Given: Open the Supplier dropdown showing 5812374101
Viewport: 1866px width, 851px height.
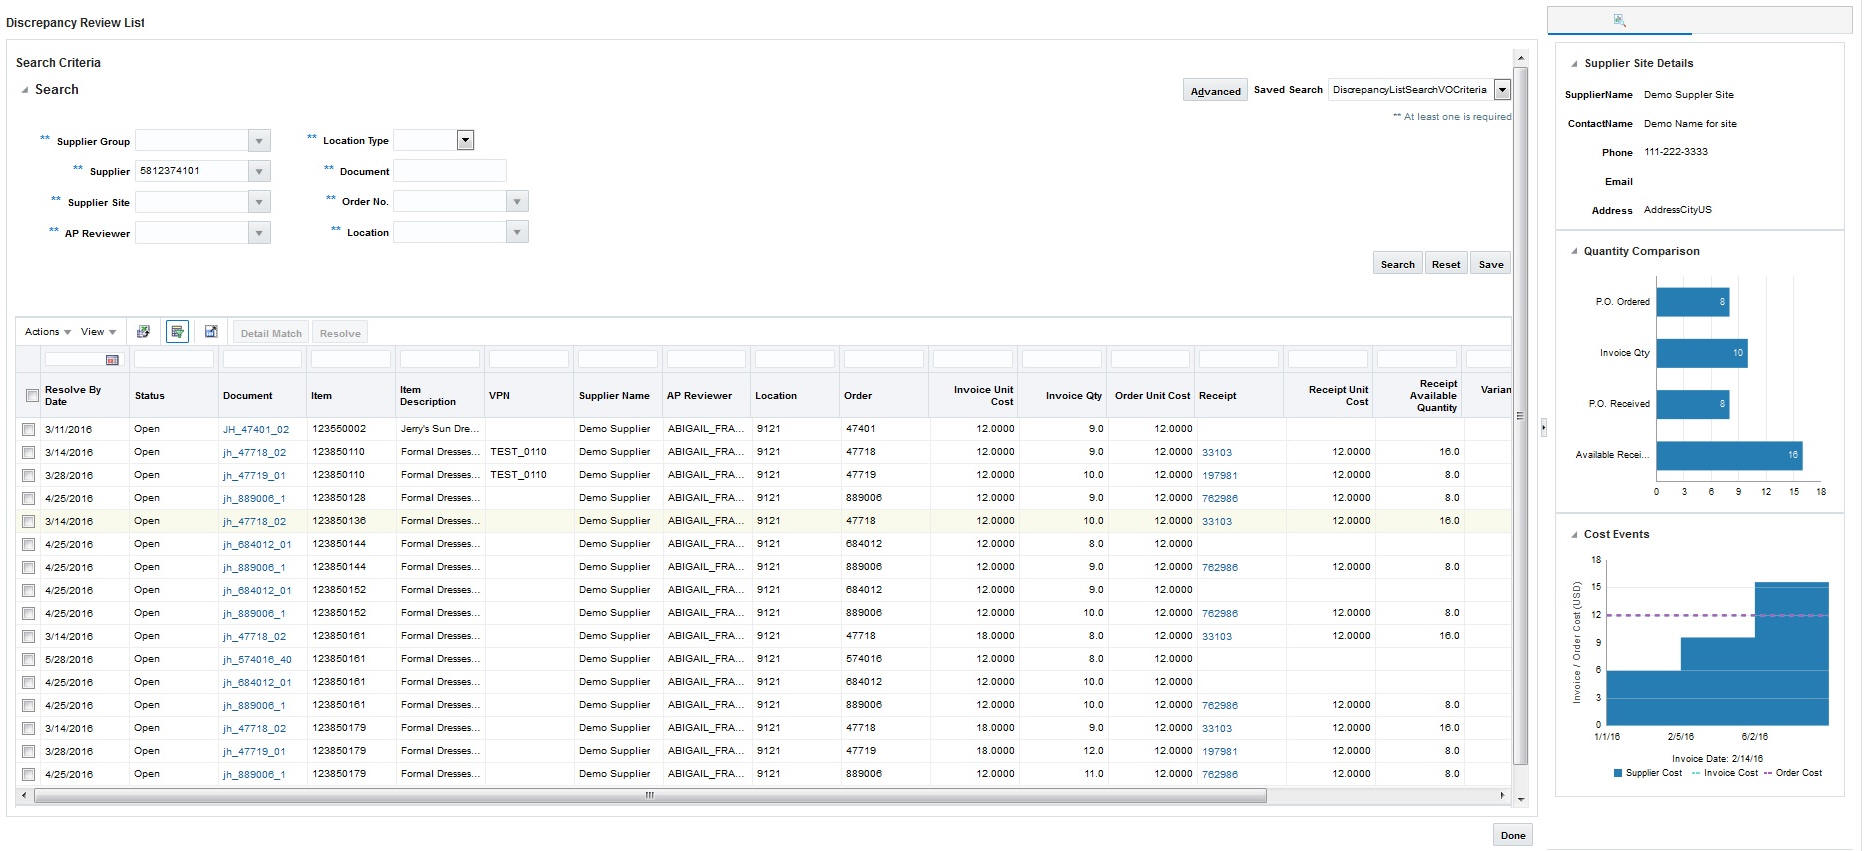Looking at the screenshot, I should 259,171.
